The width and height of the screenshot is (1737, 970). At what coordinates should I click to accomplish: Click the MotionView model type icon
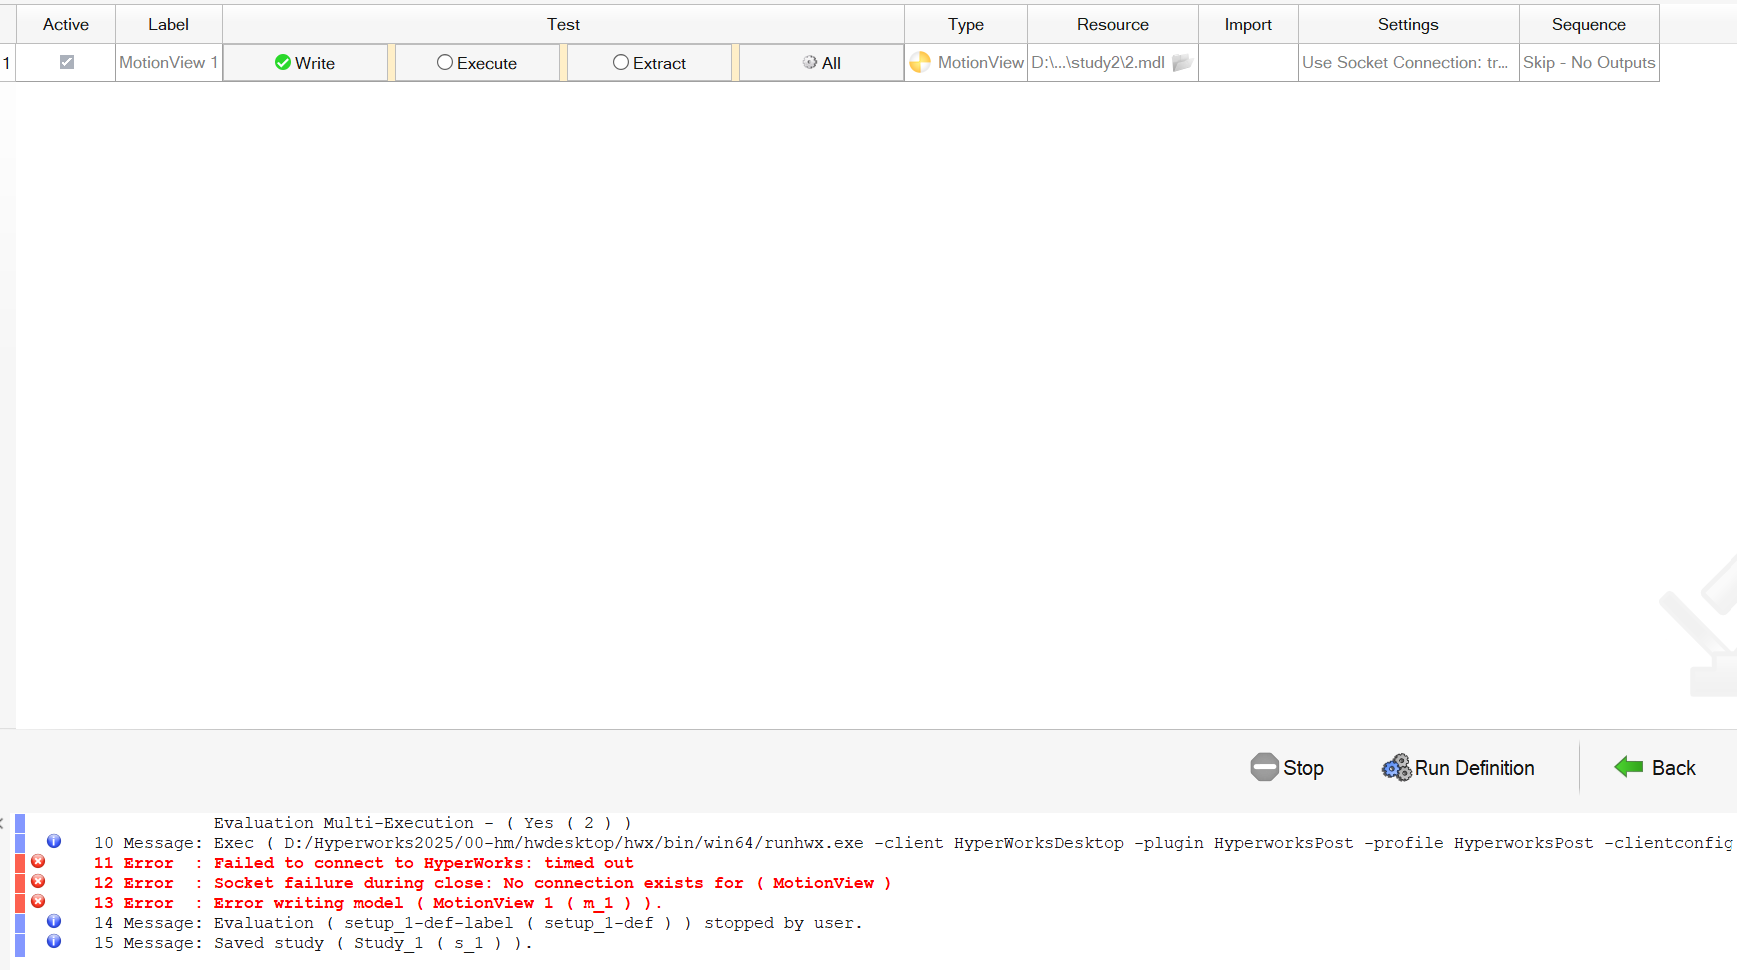(920, 62)
